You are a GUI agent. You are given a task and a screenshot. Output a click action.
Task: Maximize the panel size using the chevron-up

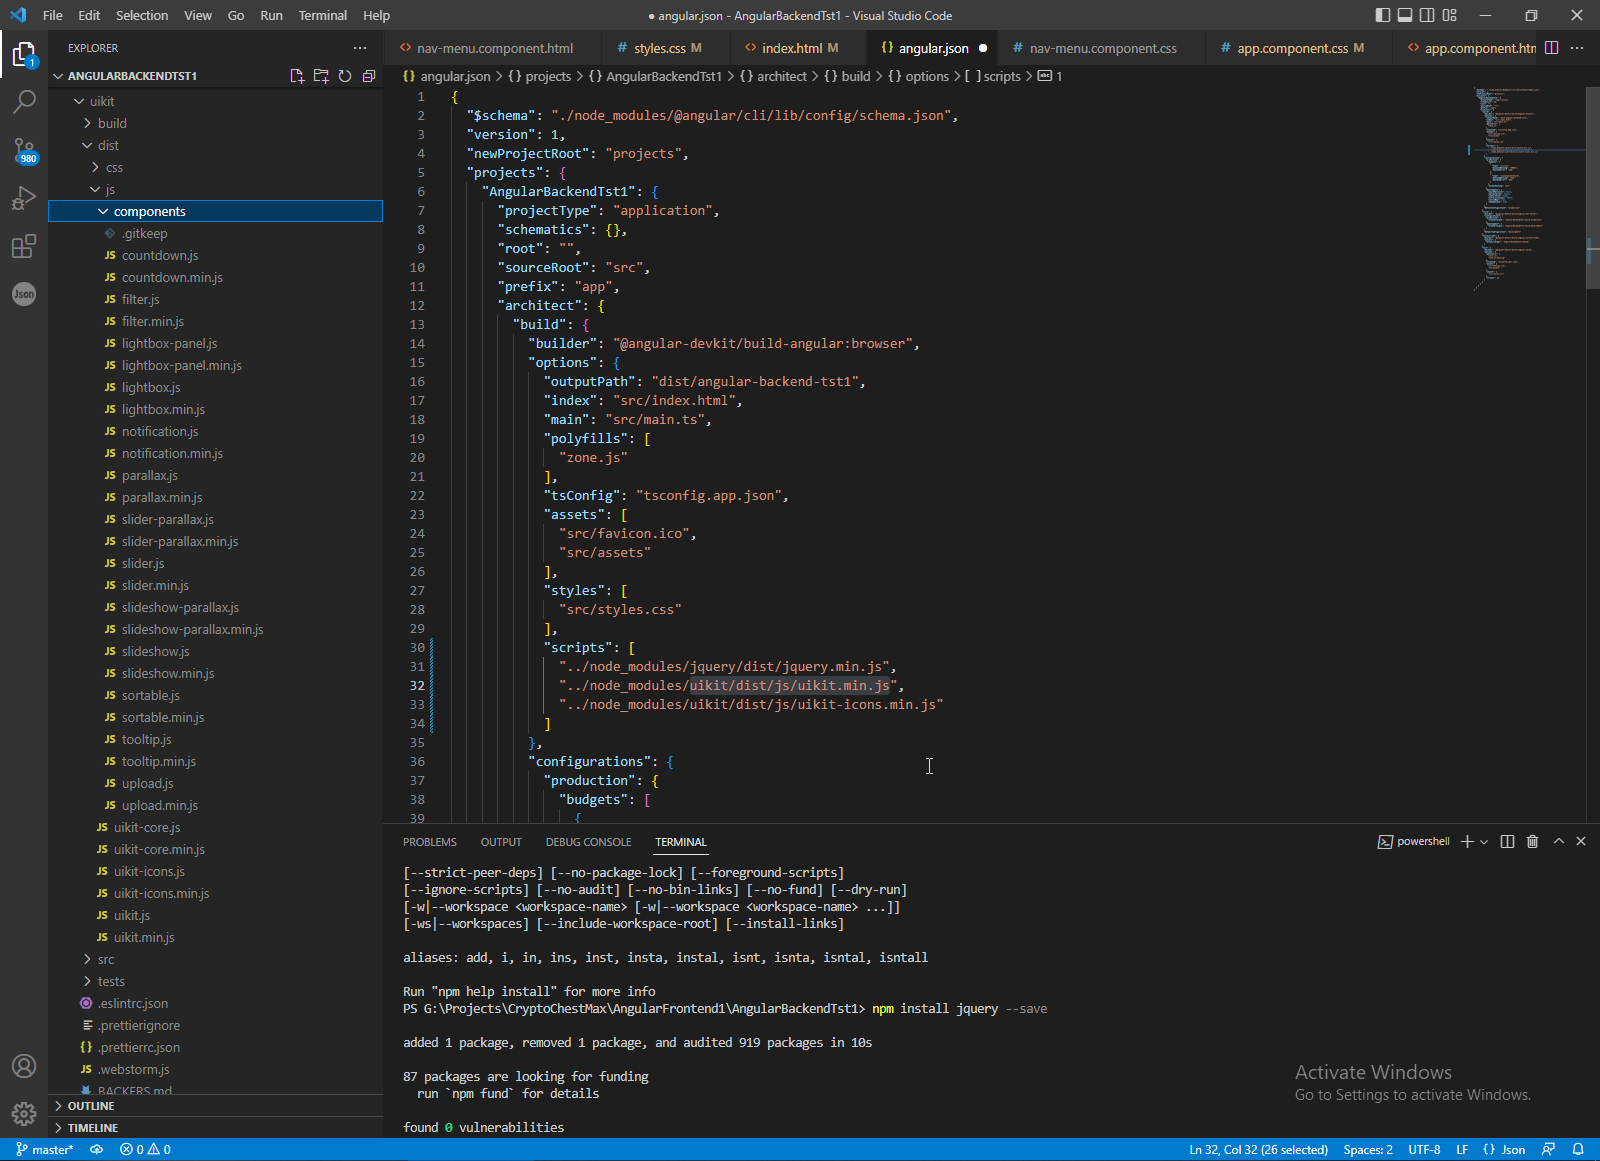[x=1558, y=842]
